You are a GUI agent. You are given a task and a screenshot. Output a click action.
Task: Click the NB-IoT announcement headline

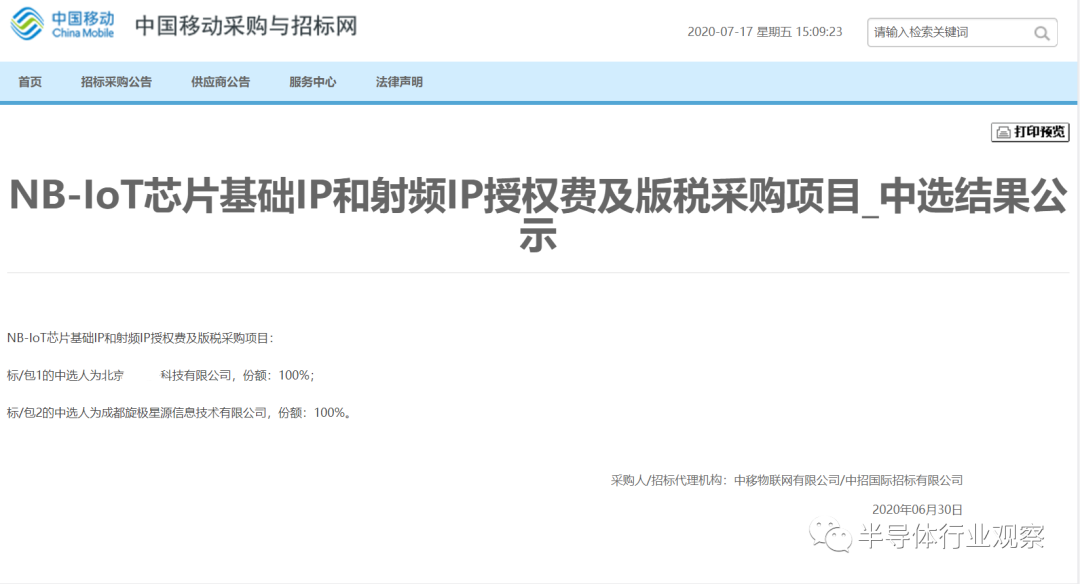point(538,214)
